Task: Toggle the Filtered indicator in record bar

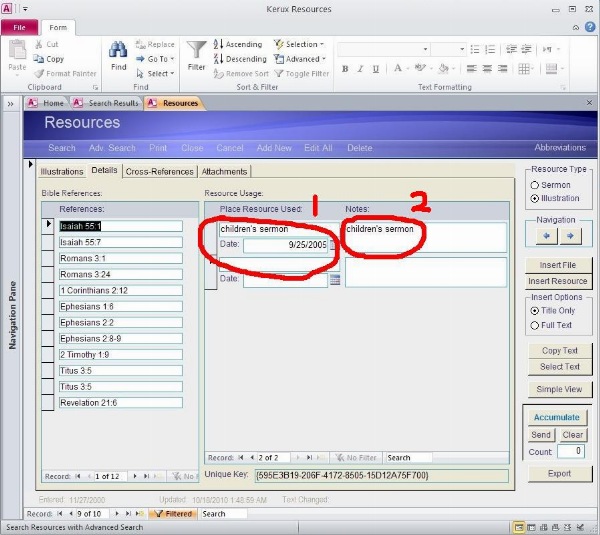Action: (x=171, y=514)
